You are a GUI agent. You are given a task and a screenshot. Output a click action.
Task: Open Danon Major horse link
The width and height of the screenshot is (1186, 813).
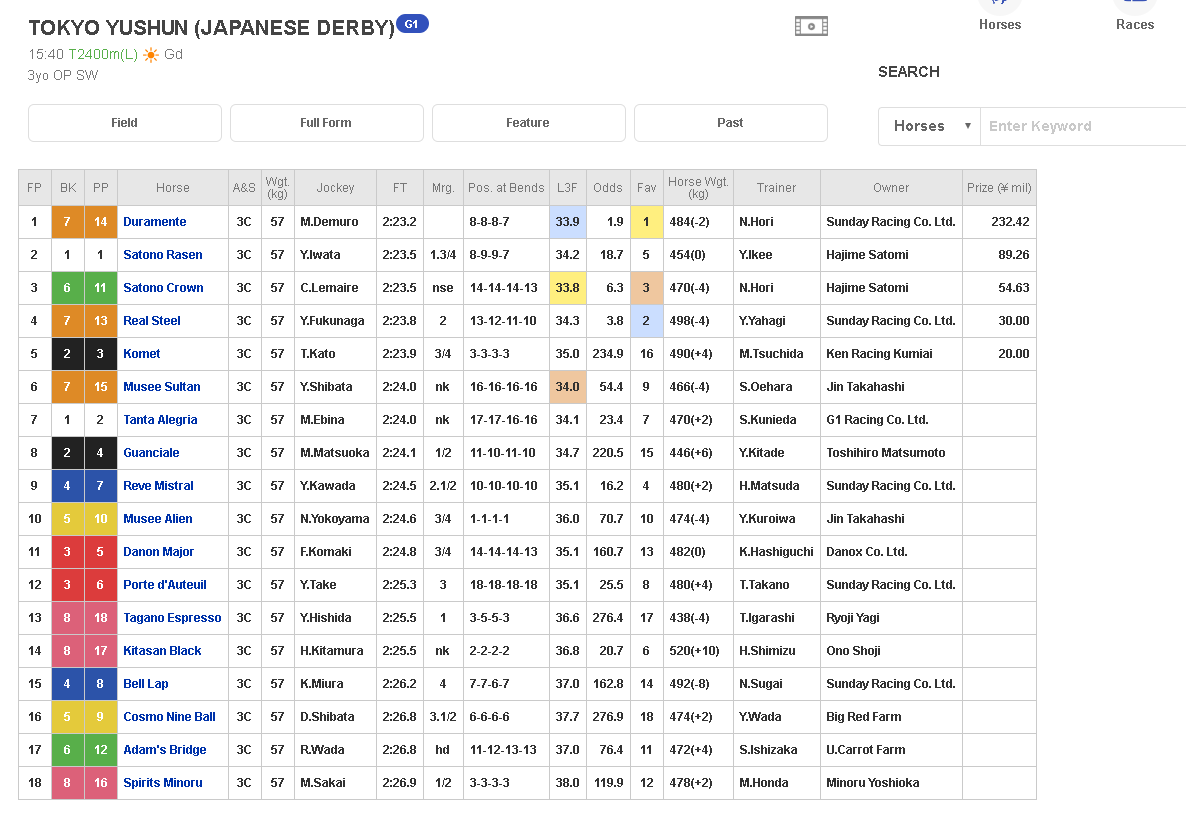(158, 552)
